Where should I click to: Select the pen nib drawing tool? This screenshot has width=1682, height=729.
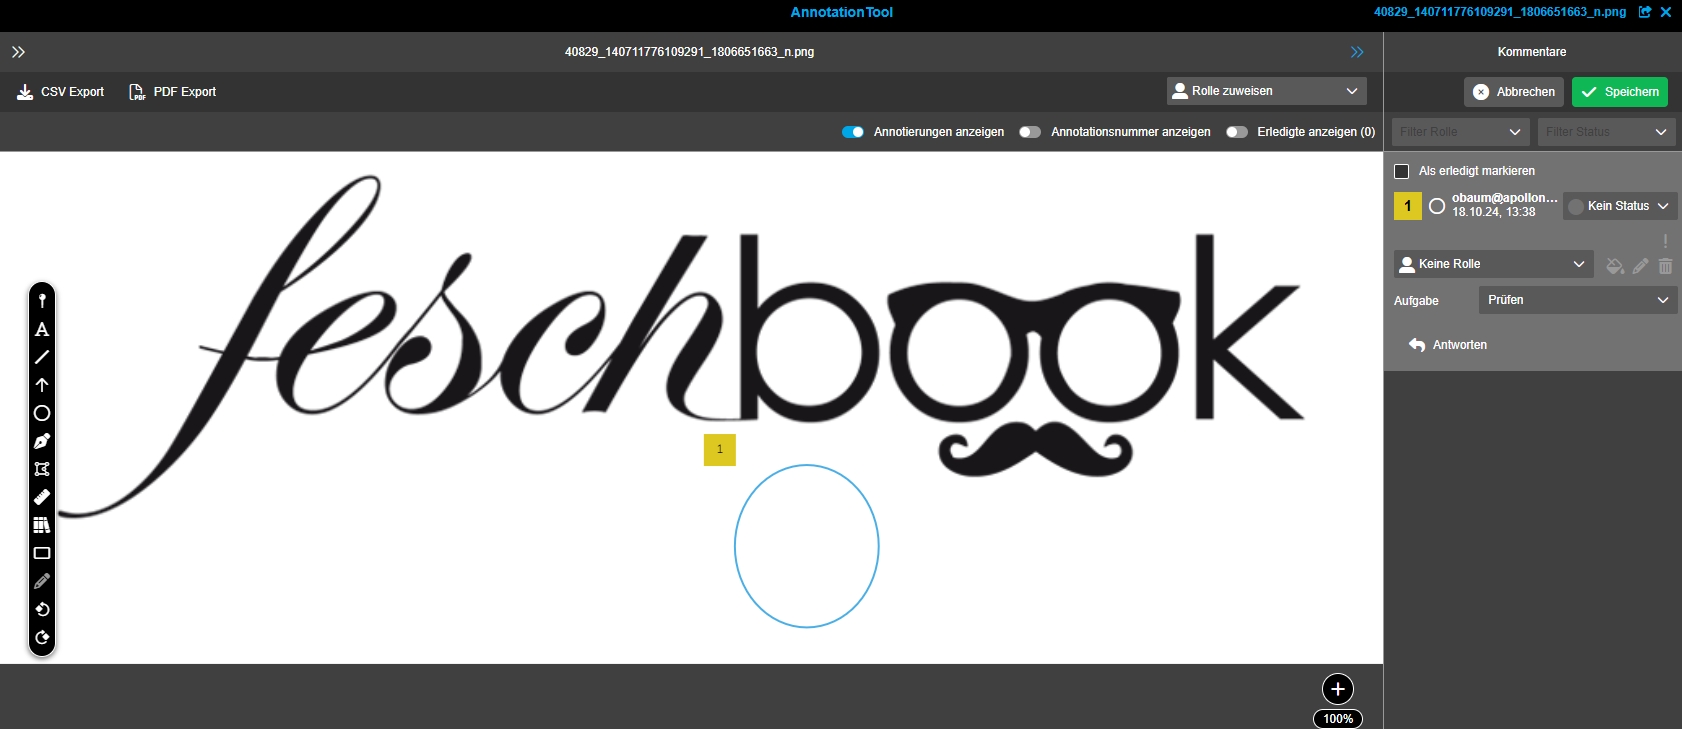point(42,441)
